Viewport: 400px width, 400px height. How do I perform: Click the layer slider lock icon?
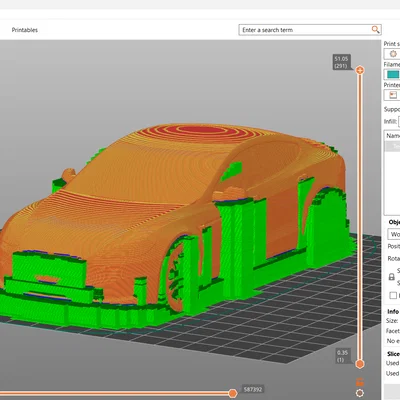click(360, 382)
